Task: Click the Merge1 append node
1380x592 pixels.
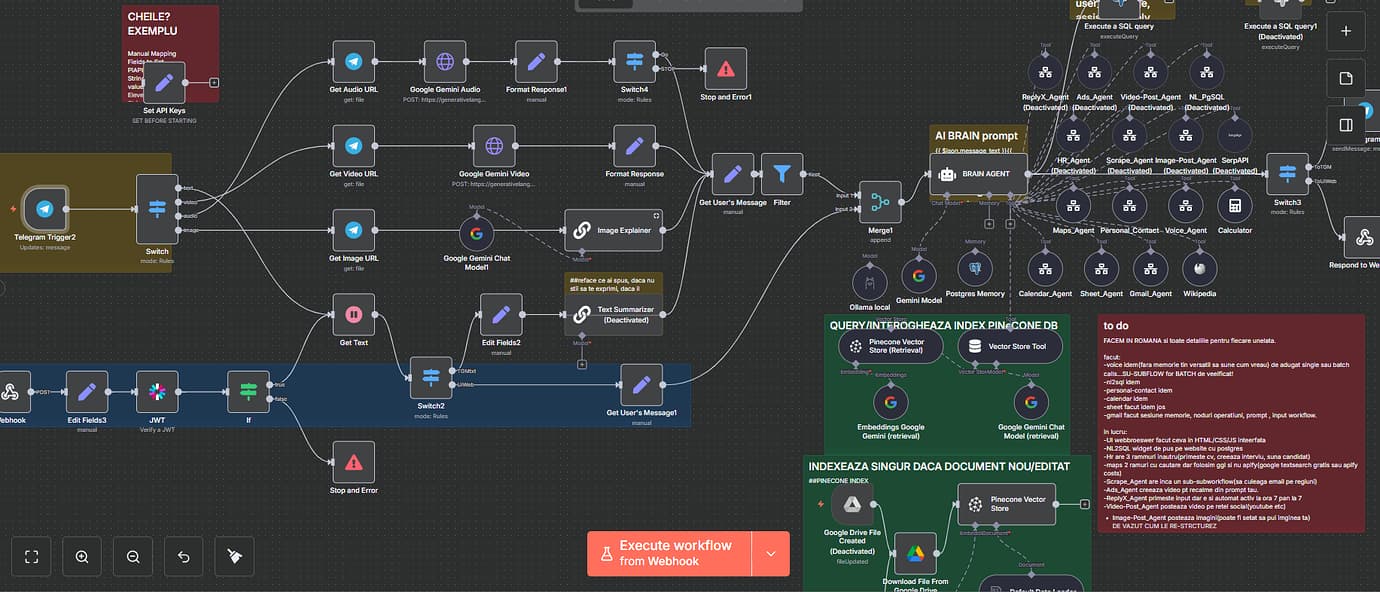Action: 879,202
